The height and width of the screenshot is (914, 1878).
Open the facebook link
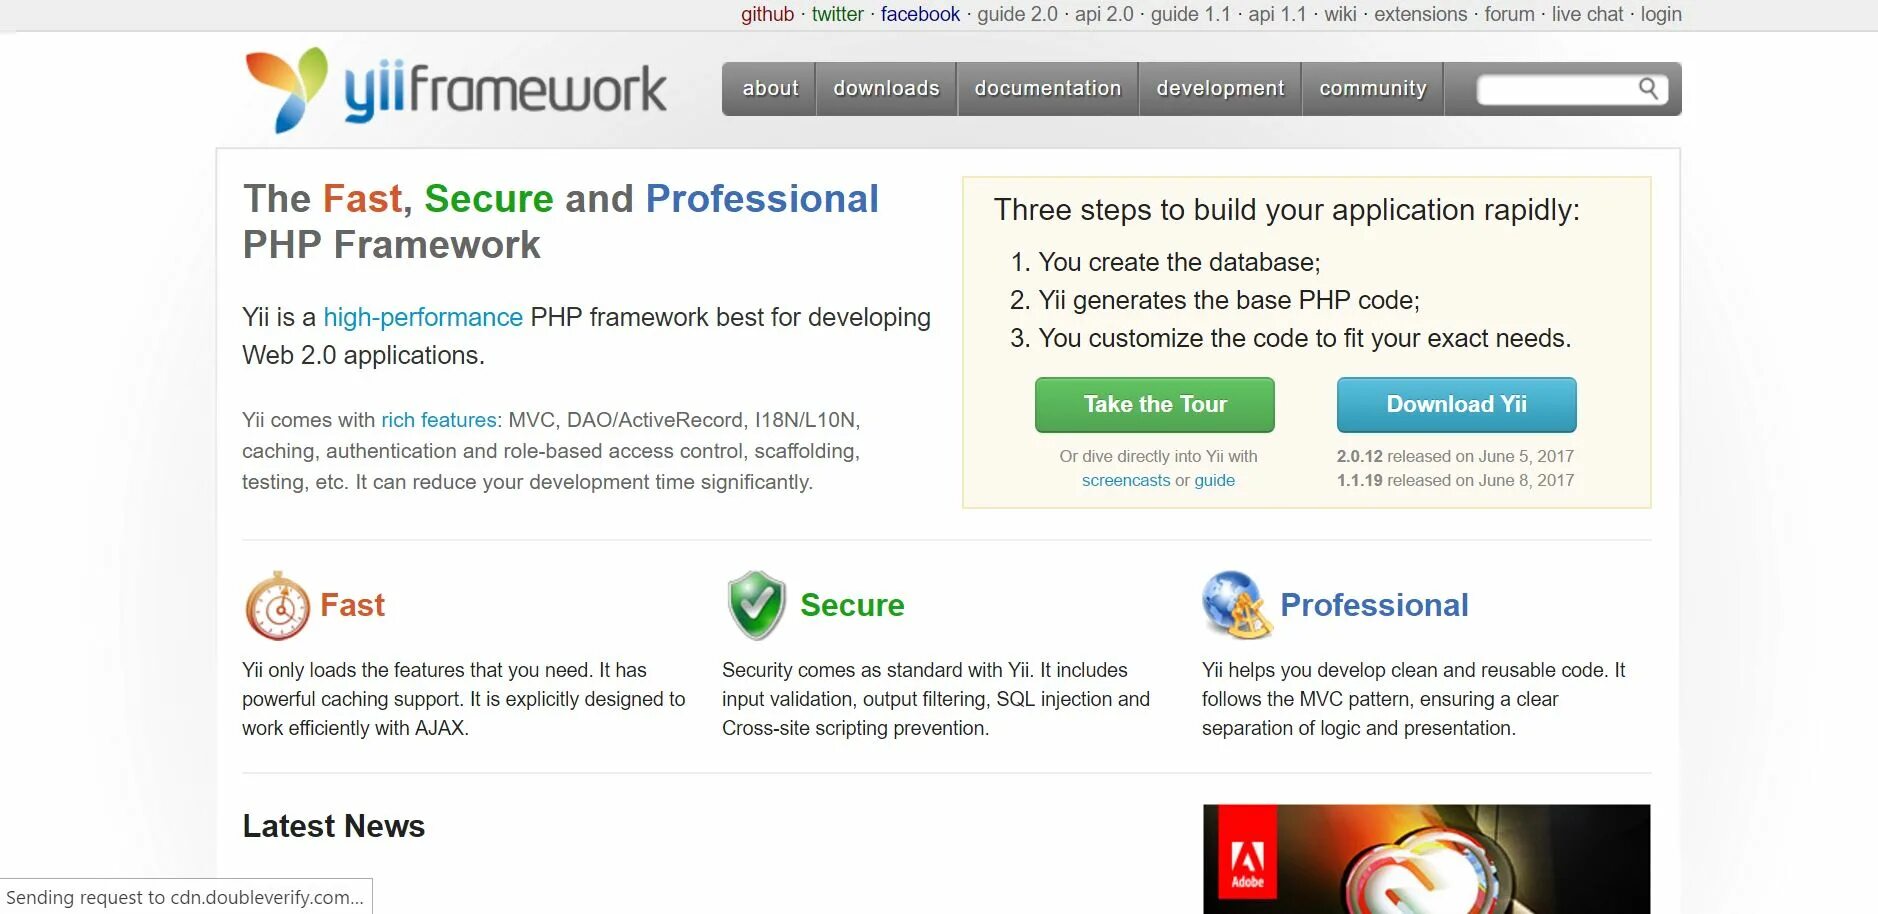tap(920, 14)
